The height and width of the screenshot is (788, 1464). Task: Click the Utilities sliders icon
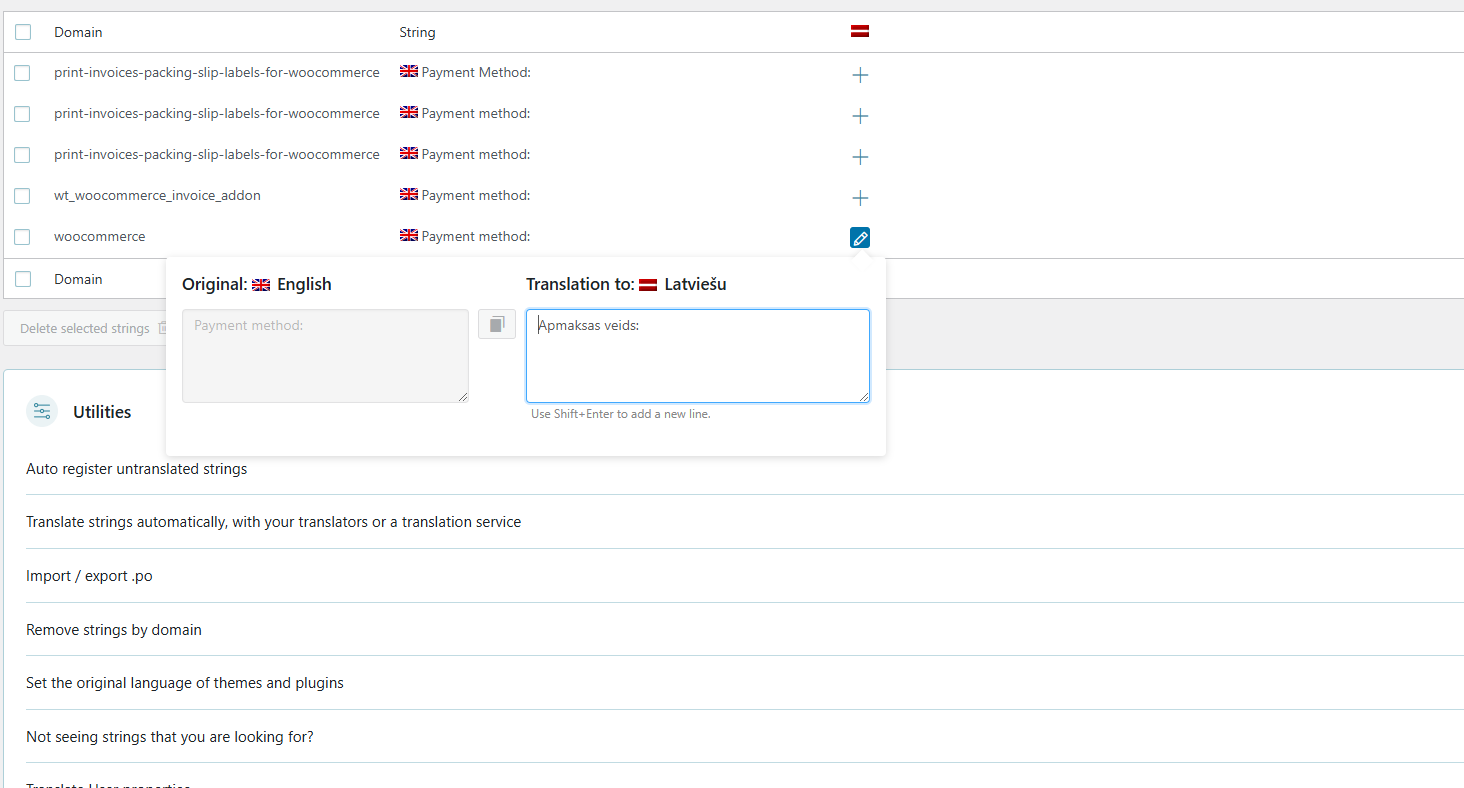click(42, 411)
